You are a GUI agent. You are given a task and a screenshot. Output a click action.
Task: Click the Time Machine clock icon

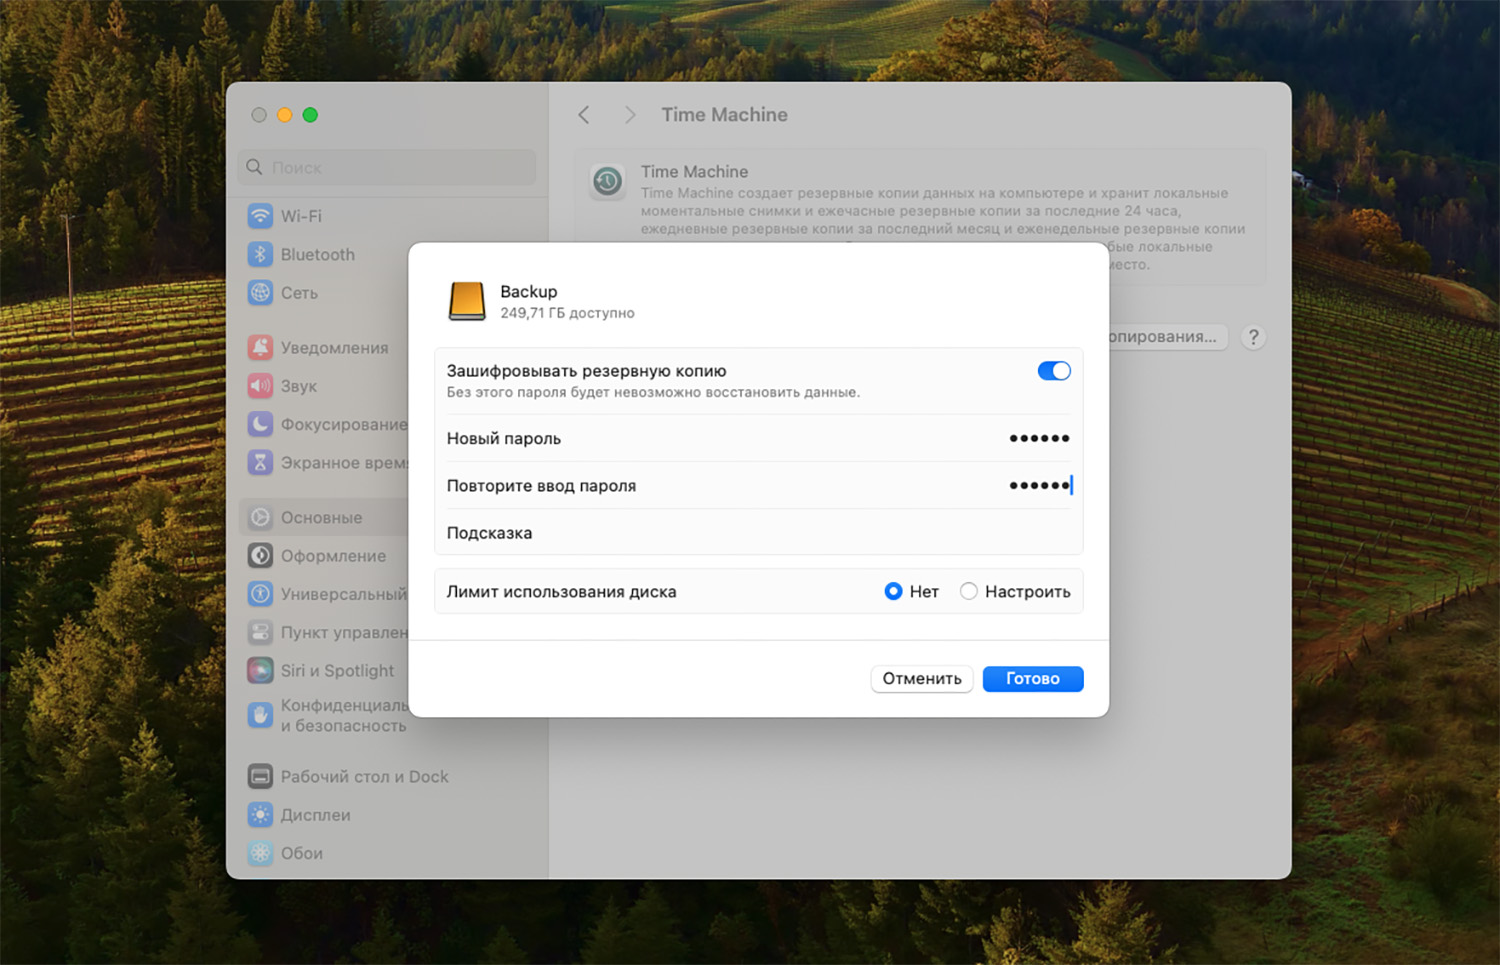607,182
